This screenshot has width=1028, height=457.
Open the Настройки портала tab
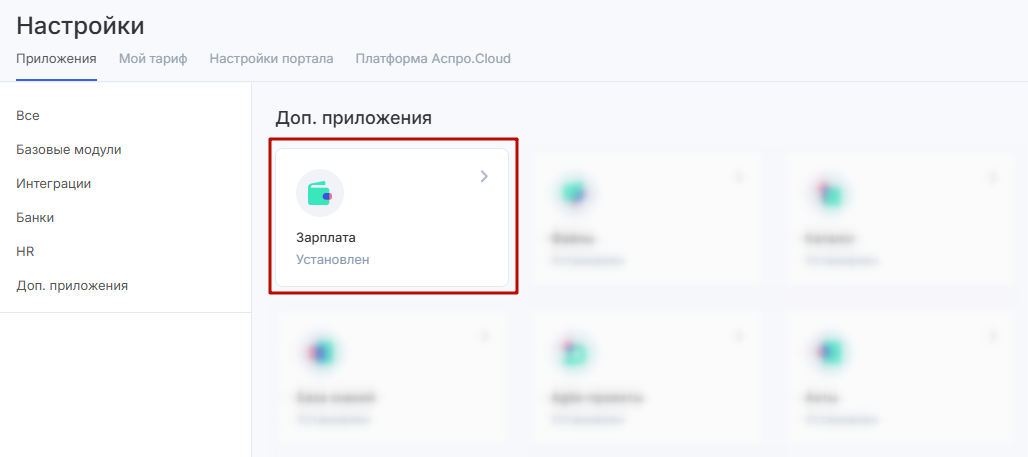tap(271, 58)
